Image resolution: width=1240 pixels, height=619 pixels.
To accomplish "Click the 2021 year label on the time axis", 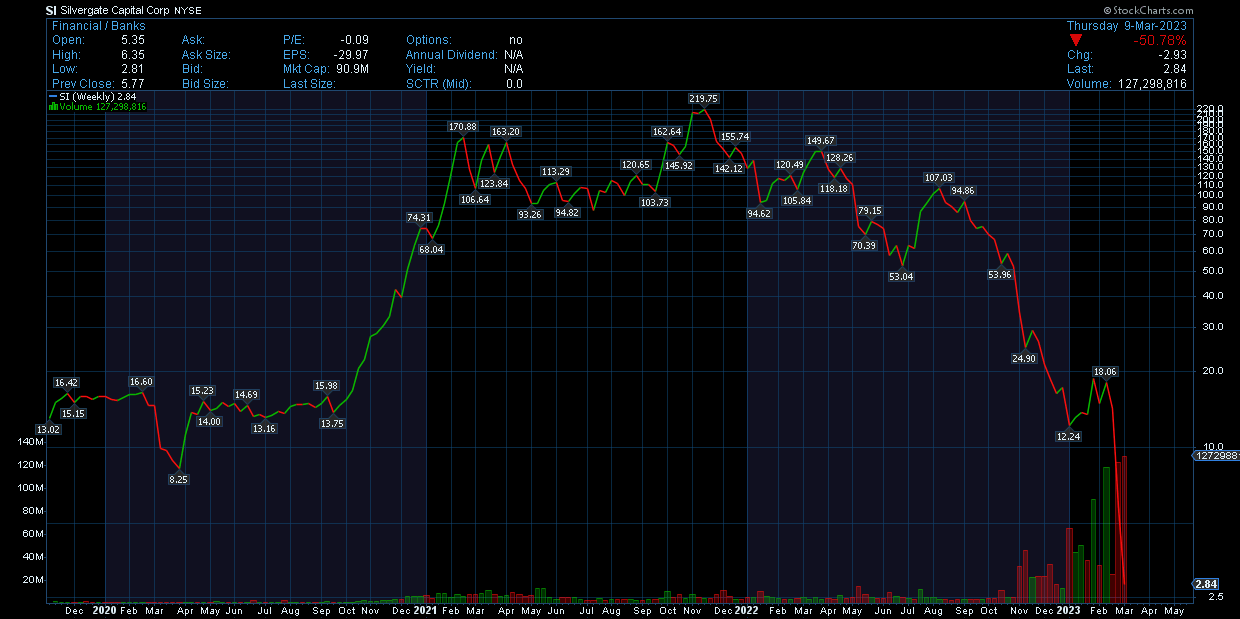I will (x=425, y=609).
